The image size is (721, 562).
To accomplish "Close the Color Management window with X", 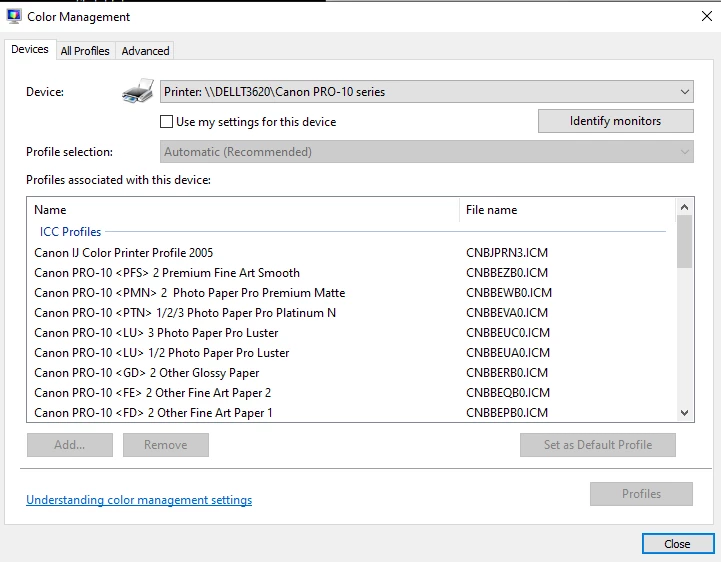I will click(707, 17).
